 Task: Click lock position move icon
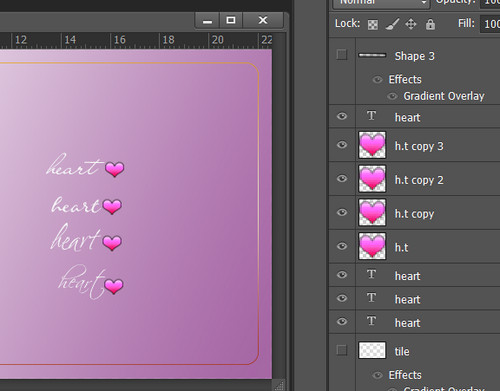coord(411,24)
